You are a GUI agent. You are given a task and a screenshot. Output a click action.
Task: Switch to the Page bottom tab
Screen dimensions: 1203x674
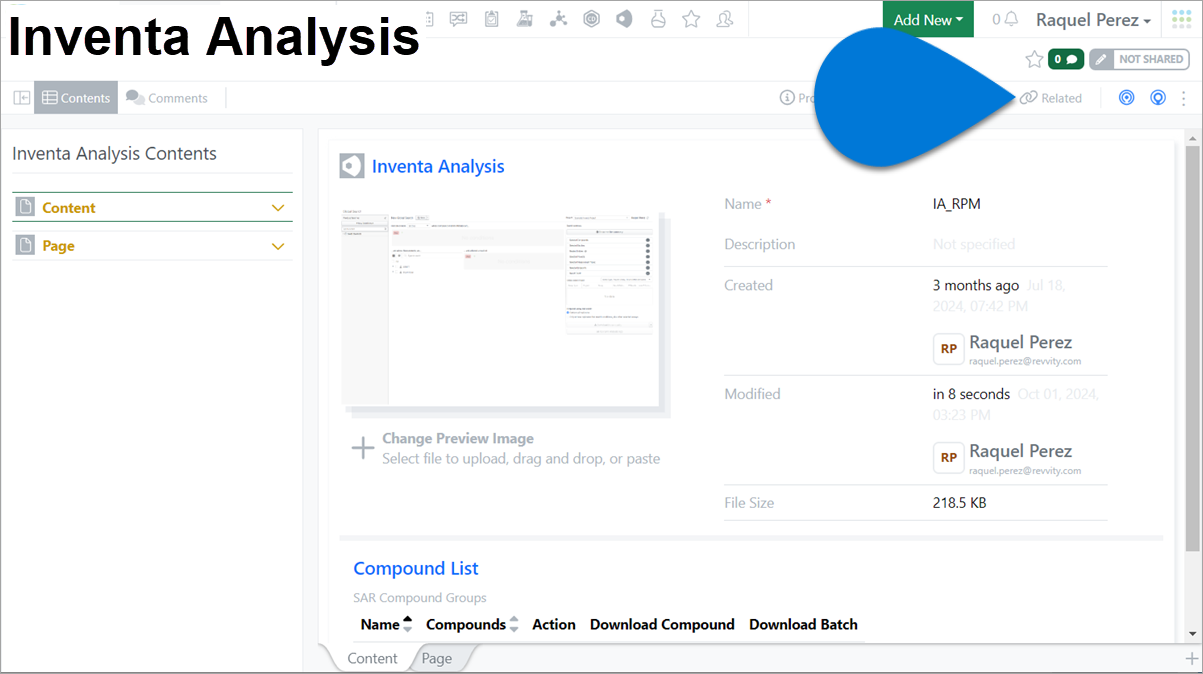pyautogui.click(x=437, y=658)
